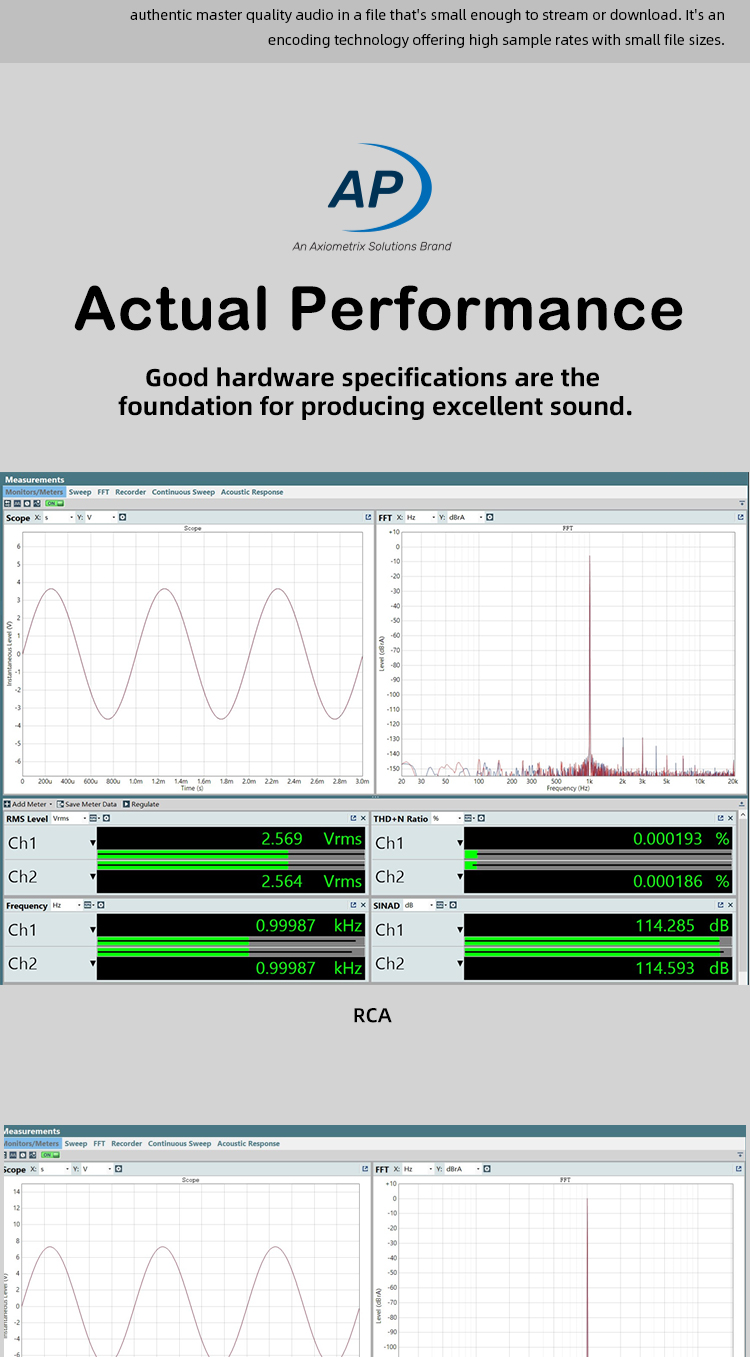Image resolution: width=750 pixels, height=1357 pixels.
Task: Pop out the Scope panel in the RCA window
Action: (368, 518)
